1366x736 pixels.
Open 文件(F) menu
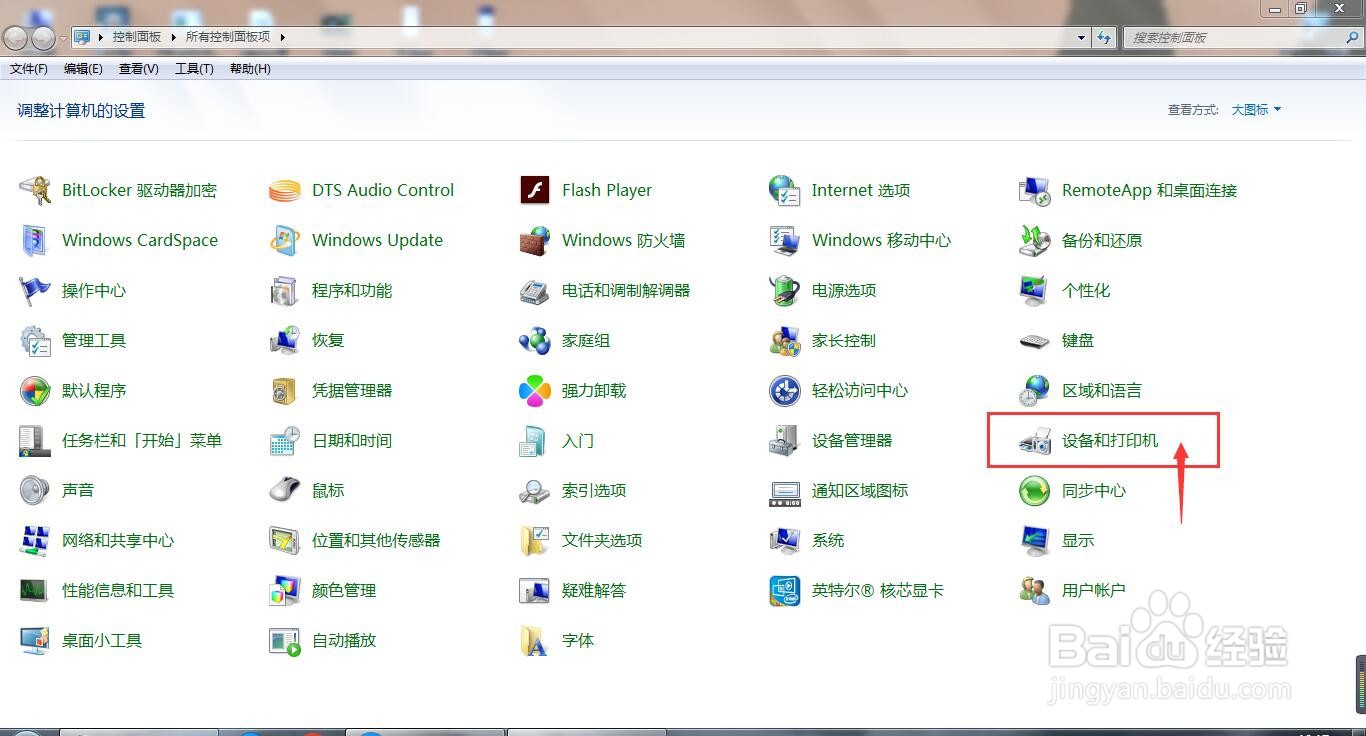click(x=29, y=69)
